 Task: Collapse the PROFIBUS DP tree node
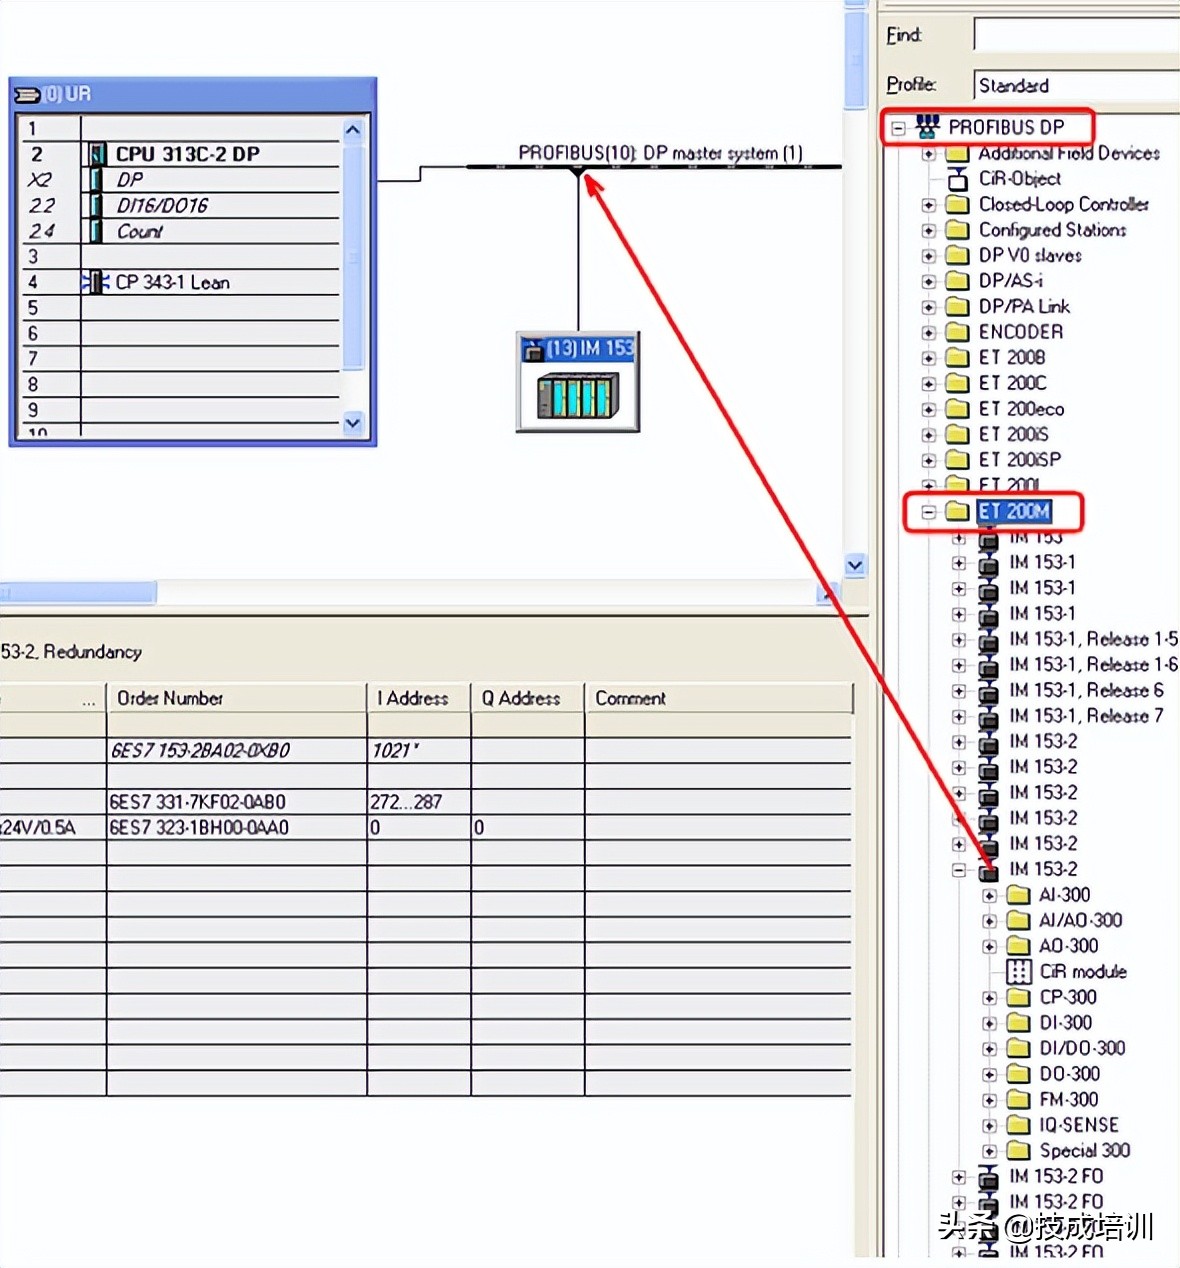tap(898, 128)
